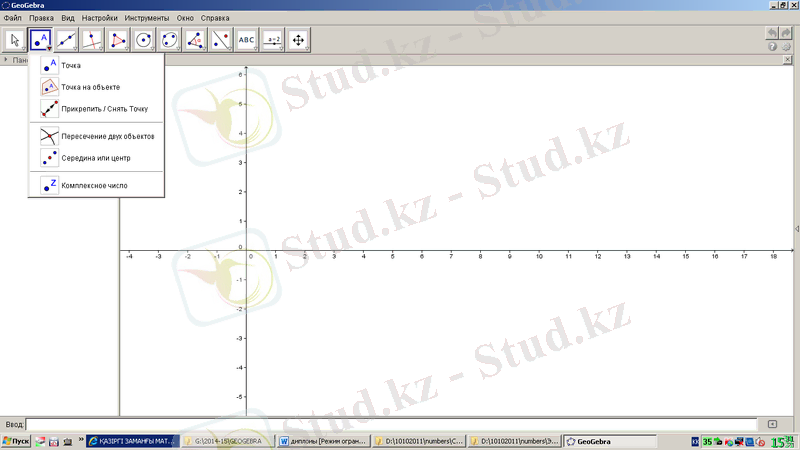The width and height of the screenshot is (800, 450).
Task: Select the Ellipse conic tool
Action: (169, 40)
